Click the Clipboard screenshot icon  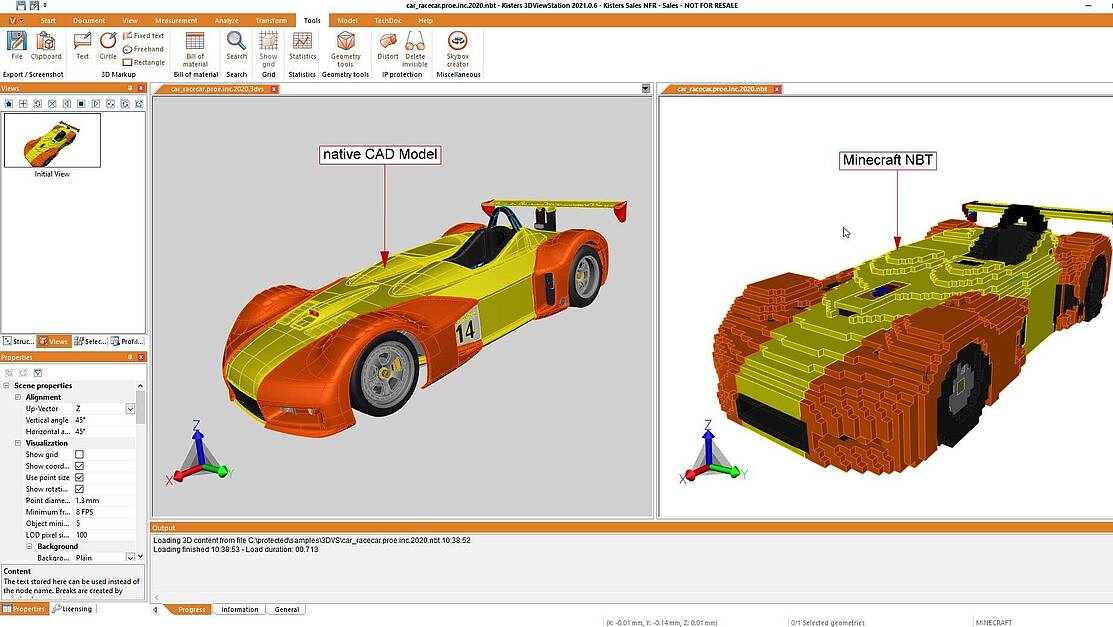46,45
